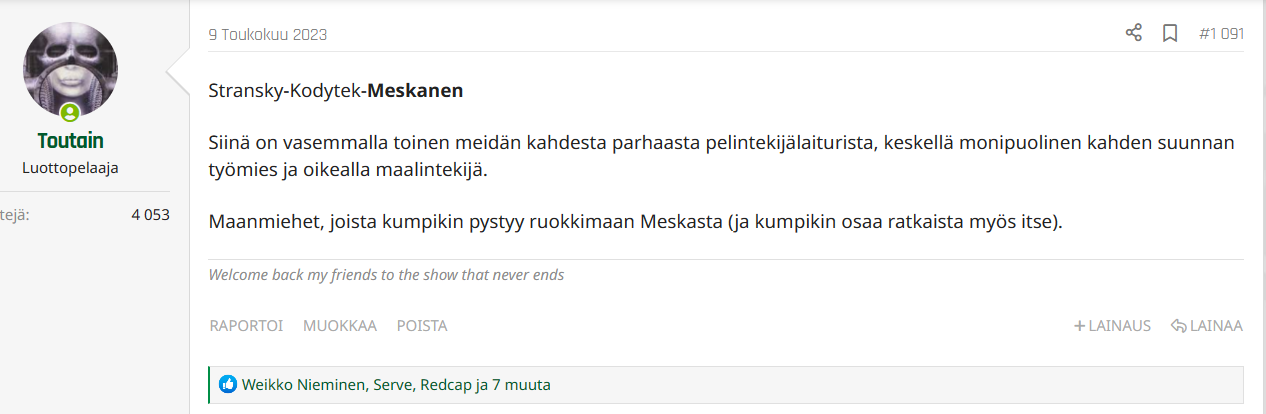Click the share icon in post header
The height and width of the screenshot is (414, 1266).
(1134, 34)
